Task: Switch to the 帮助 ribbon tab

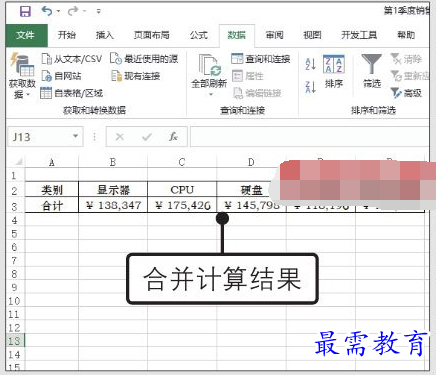Action: click(406, 35)
